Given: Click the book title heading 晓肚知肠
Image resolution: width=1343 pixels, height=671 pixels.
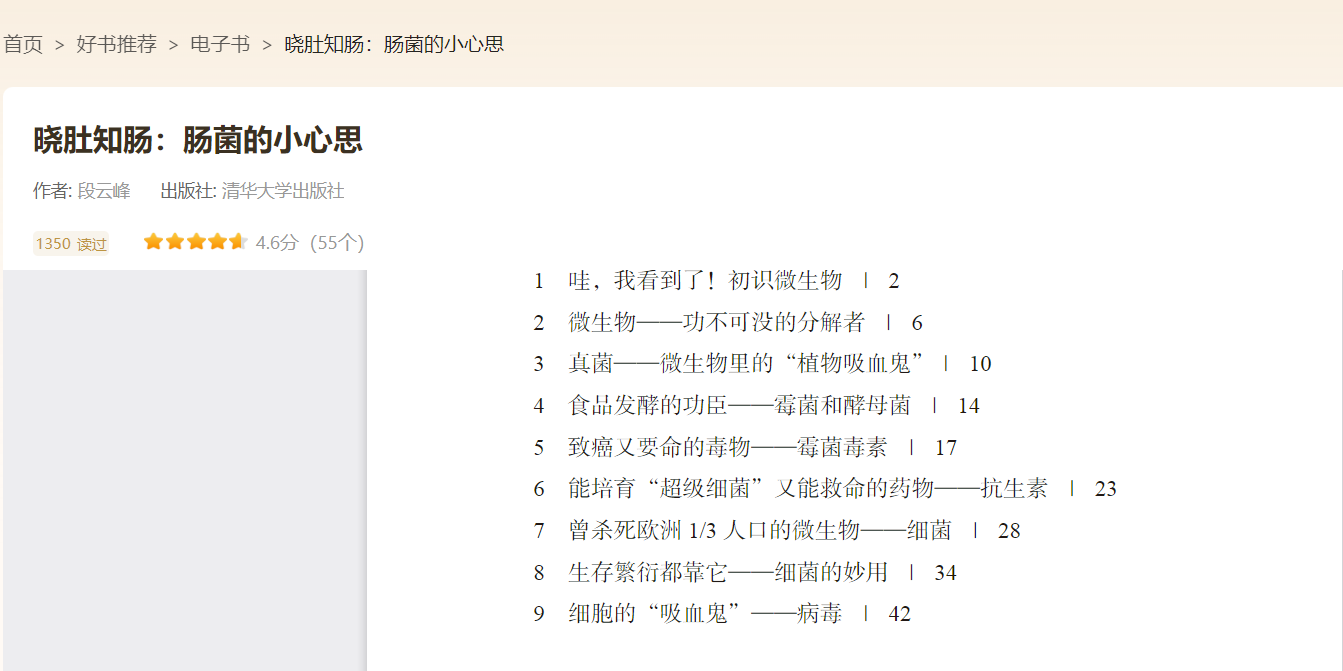Looking at the screenshot, I should [x=198, y=140].
